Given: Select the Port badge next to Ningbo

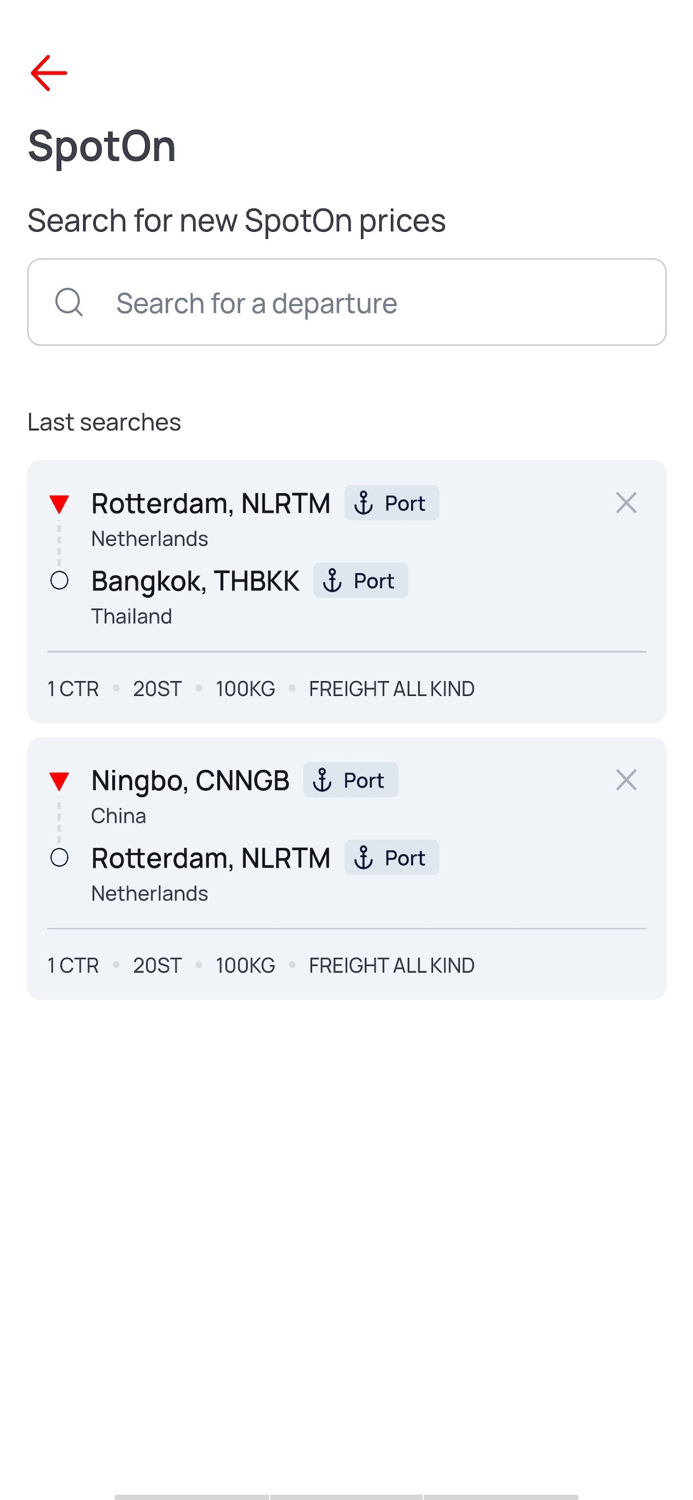Looking at the screenshot, I should pyautogui.click(x=350, y=780).
